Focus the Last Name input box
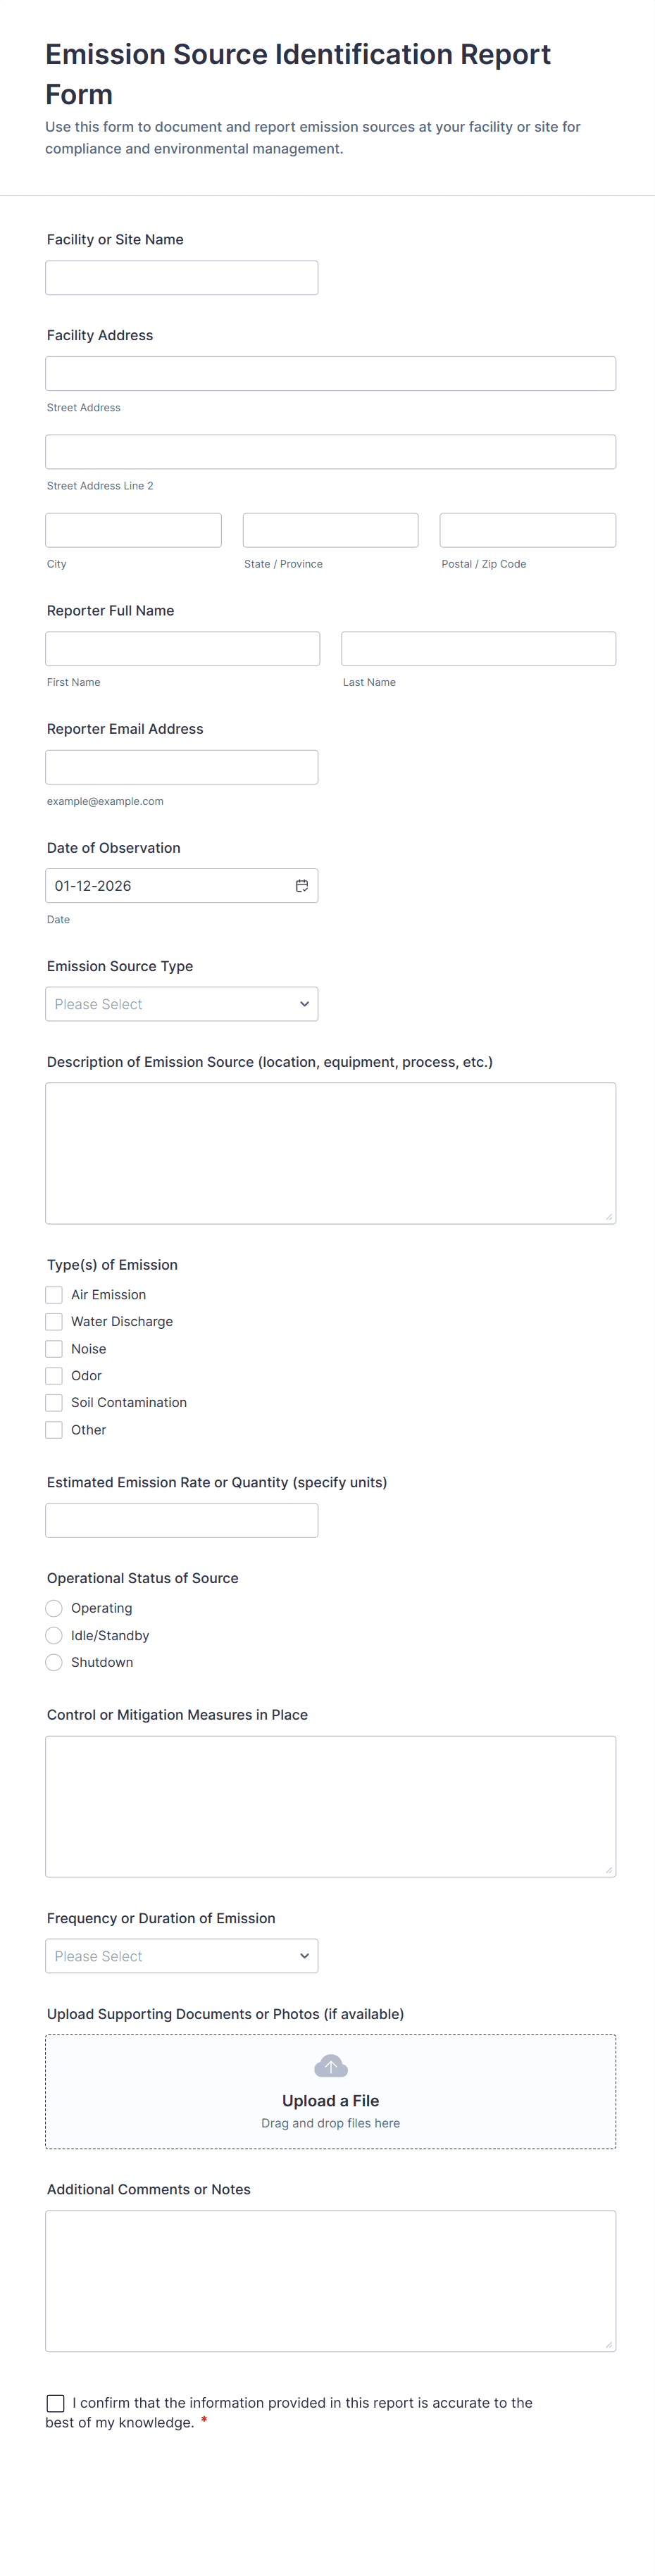Screen dimensions: 655x2576 coord(478,649)
